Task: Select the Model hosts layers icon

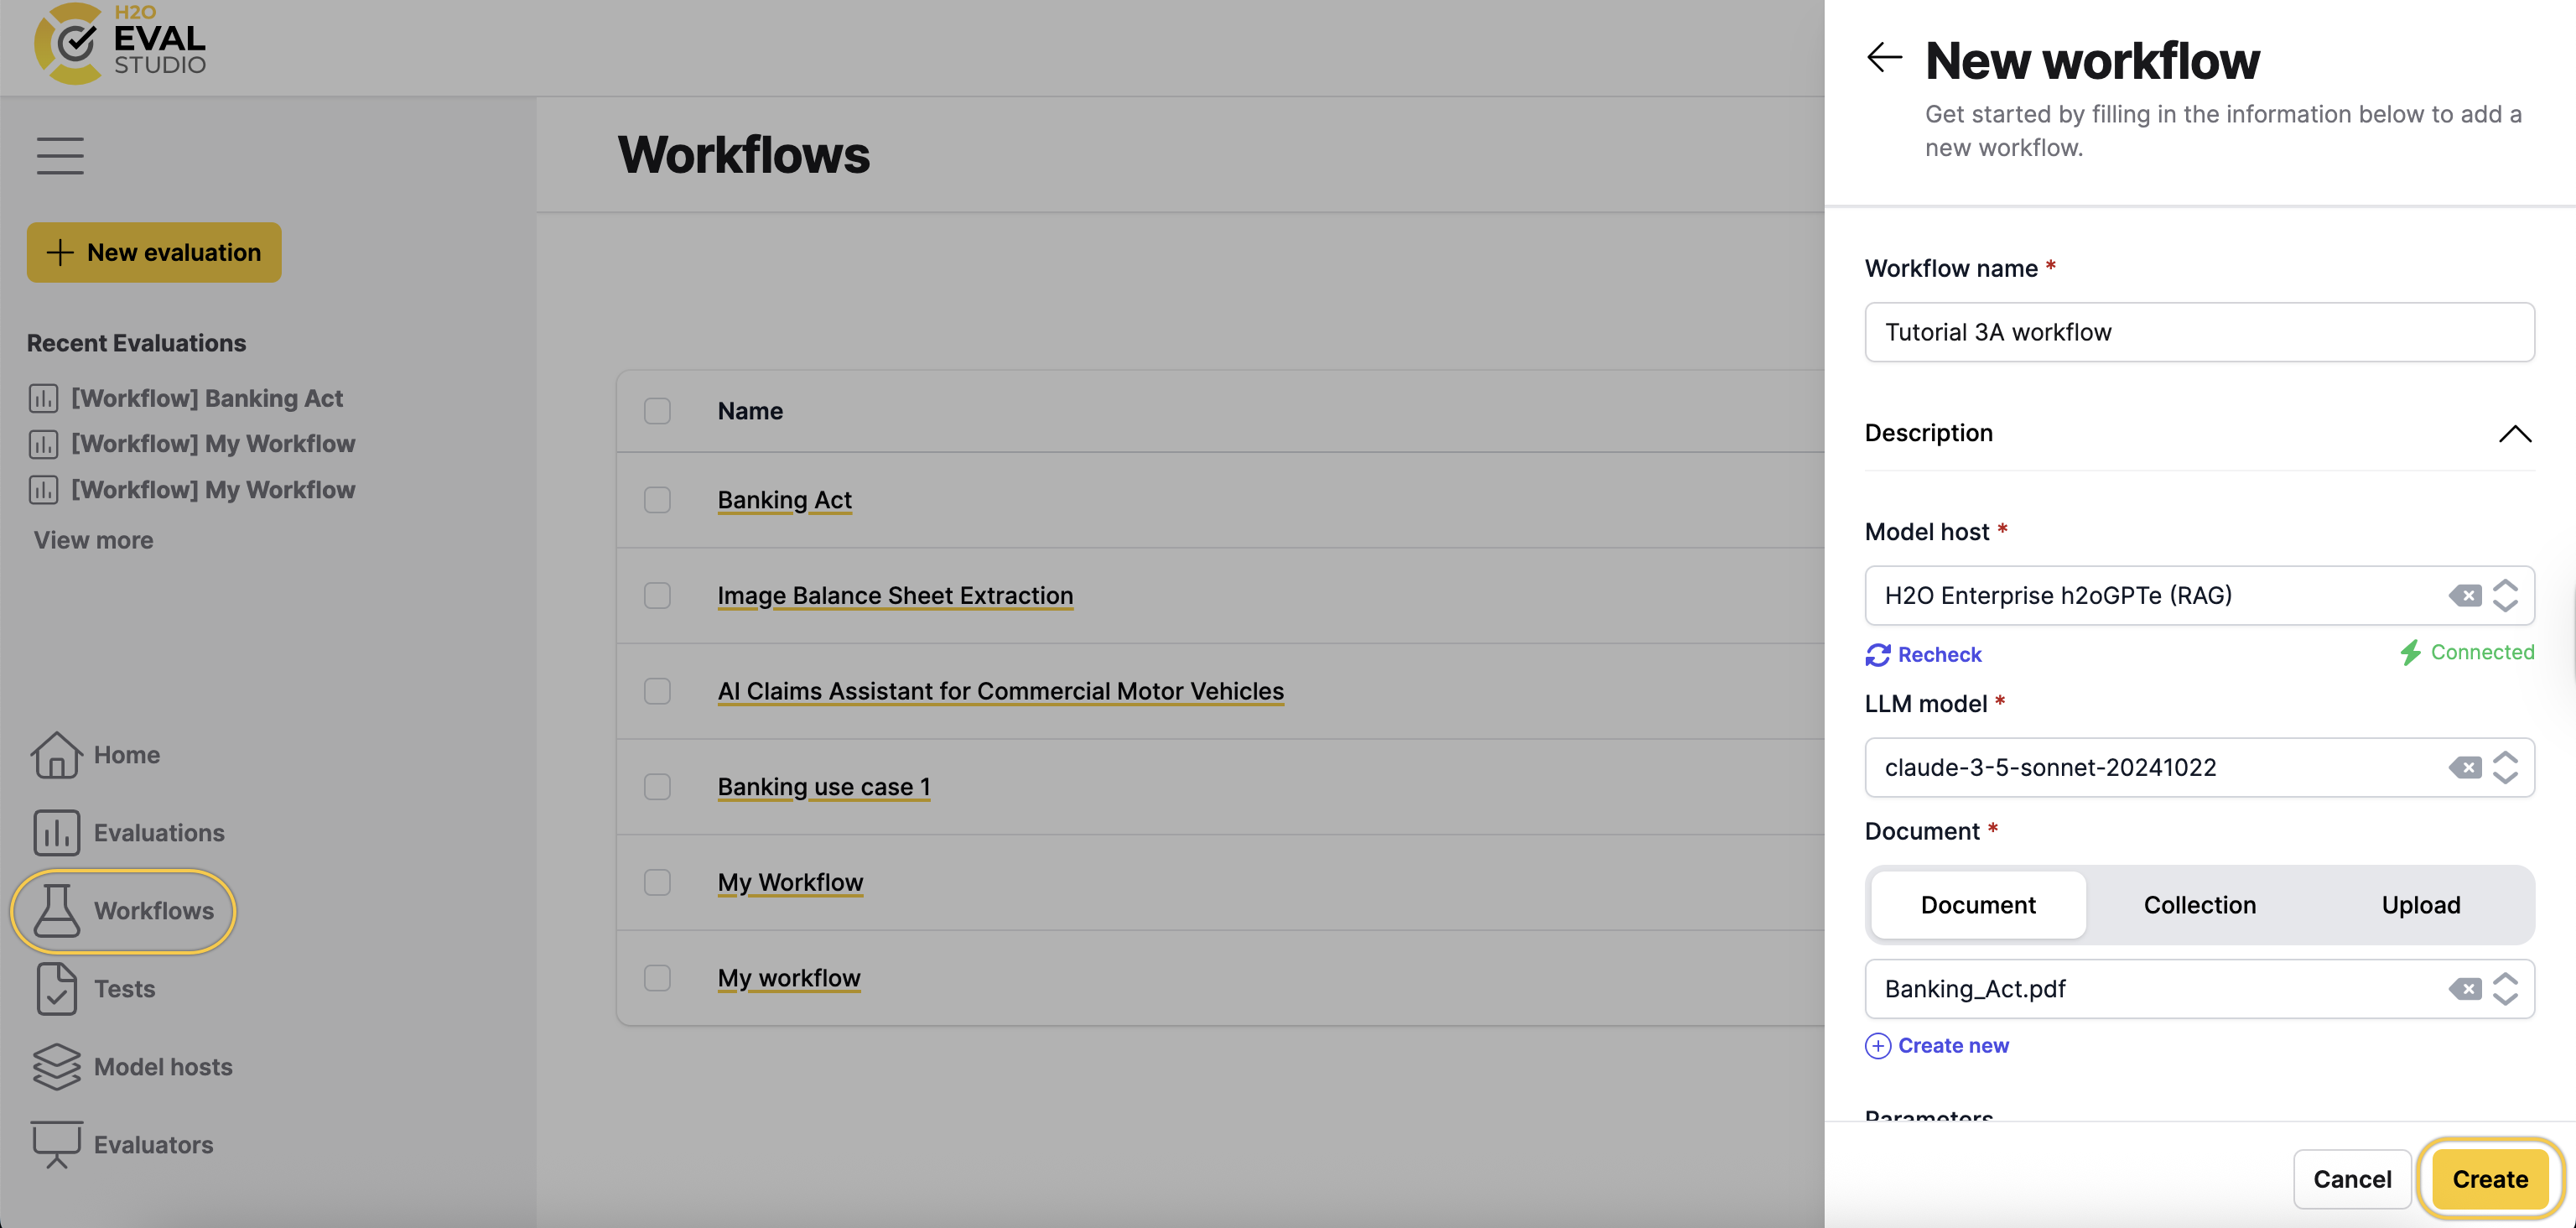Action: click(57, 1066)
